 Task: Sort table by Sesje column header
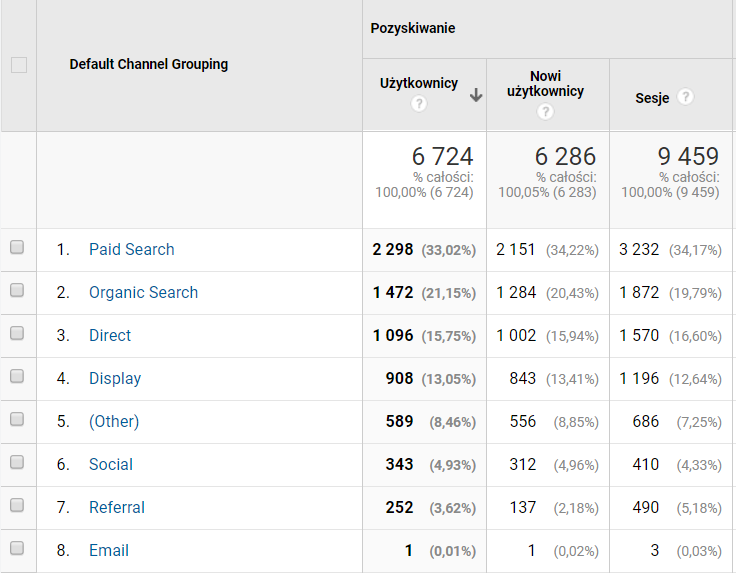click(652, 98)
